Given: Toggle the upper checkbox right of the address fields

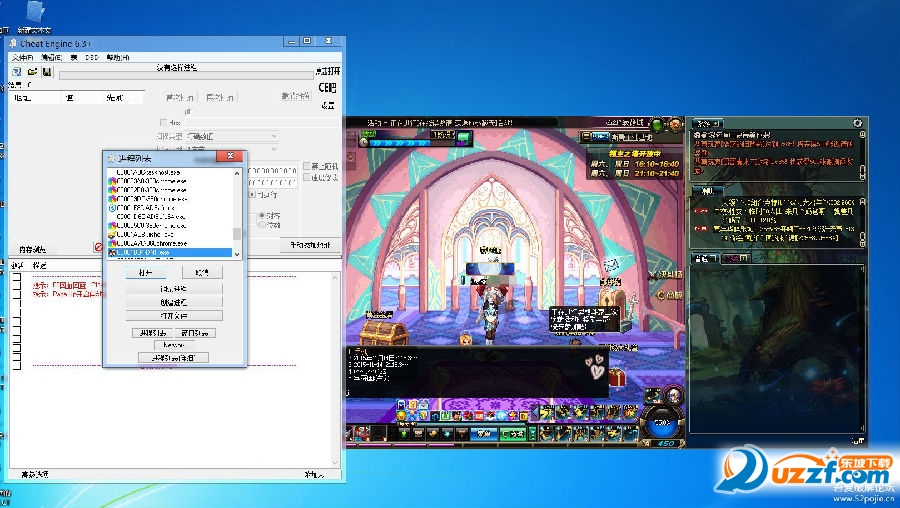Looking at the screenshot, I should pos(307,166).
